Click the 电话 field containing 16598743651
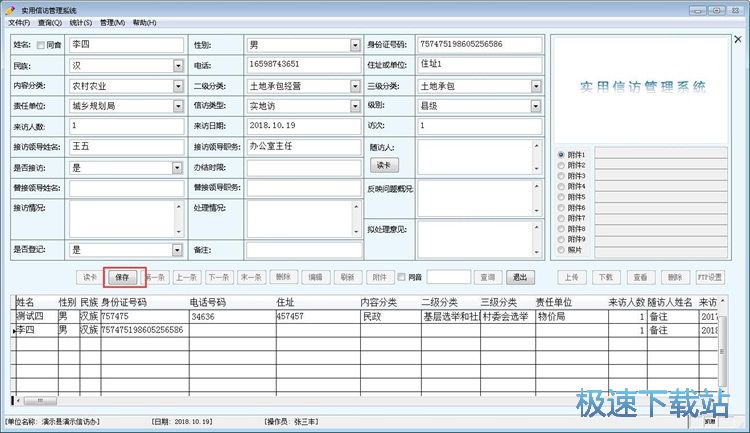750x433 pixels. [x=303, y=65]
